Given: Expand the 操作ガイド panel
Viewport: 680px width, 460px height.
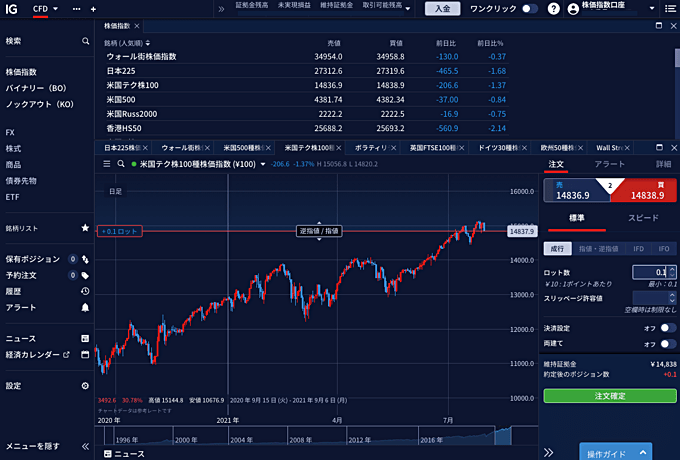Looking at the screenshot, I should click(616, 452).
